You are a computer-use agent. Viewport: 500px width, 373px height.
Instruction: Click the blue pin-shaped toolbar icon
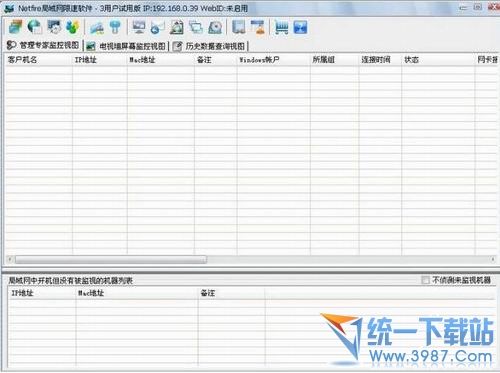click(115, 27)
